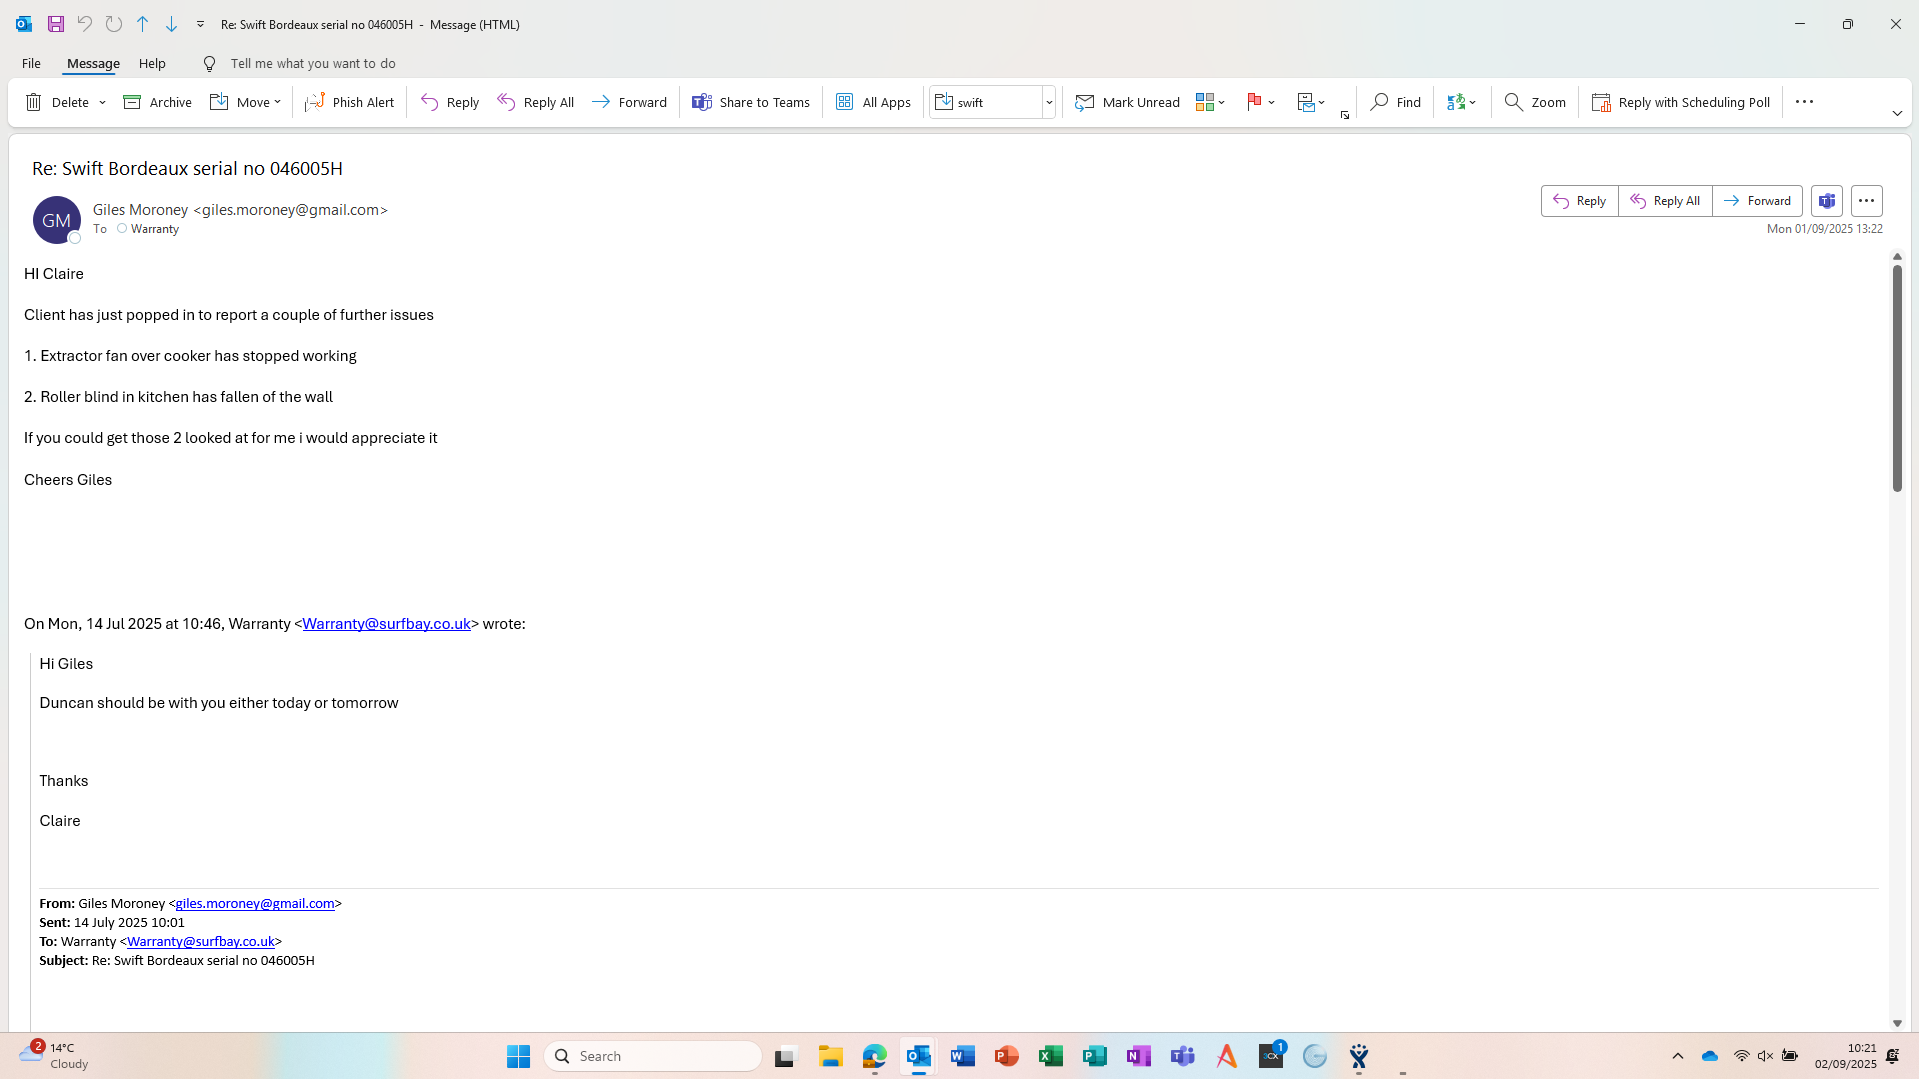Viewport: 1919px width, 1079px height.
Task: Open the follow-up flag dropdown
Action: pos(1271,102)
